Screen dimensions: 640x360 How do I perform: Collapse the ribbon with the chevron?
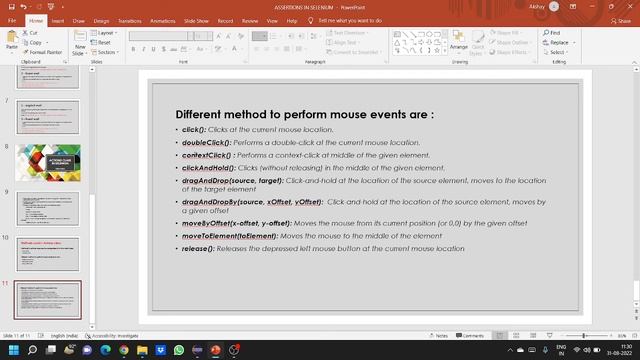(634, 62)
